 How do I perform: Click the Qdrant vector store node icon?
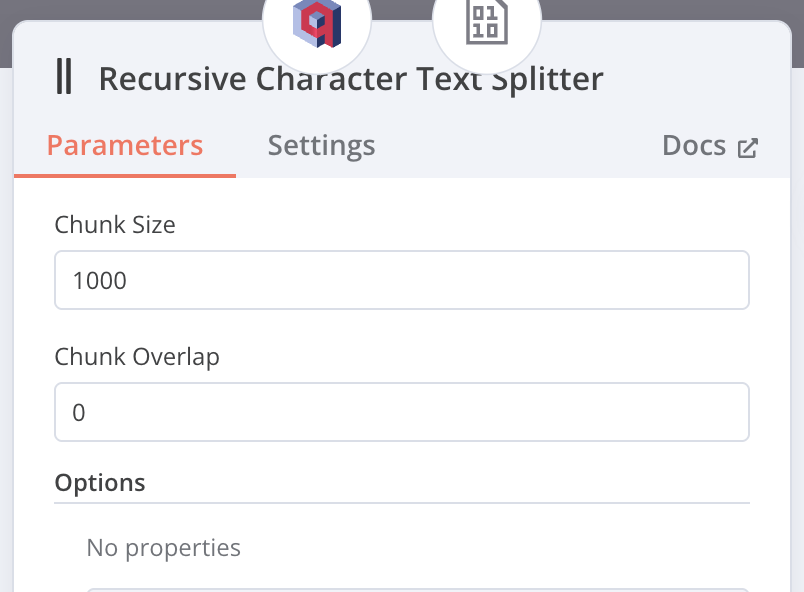point(317,23)
